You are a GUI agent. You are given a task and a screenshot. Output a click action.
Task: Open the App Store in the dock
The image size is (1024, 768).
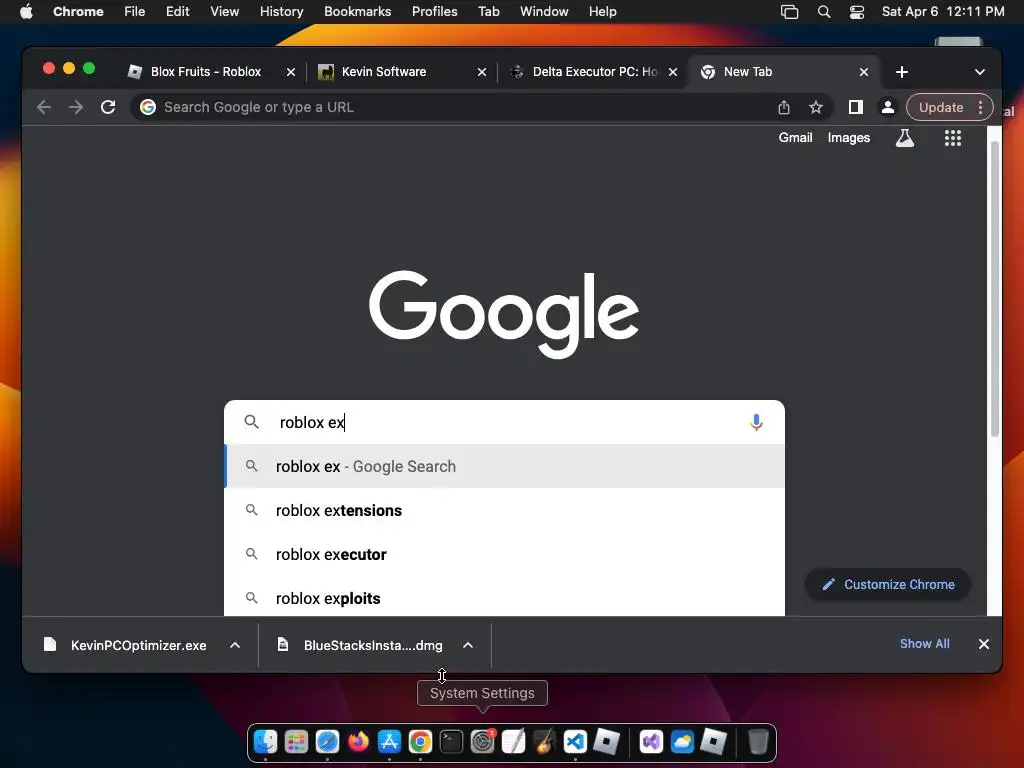click(x=389, y=742)
